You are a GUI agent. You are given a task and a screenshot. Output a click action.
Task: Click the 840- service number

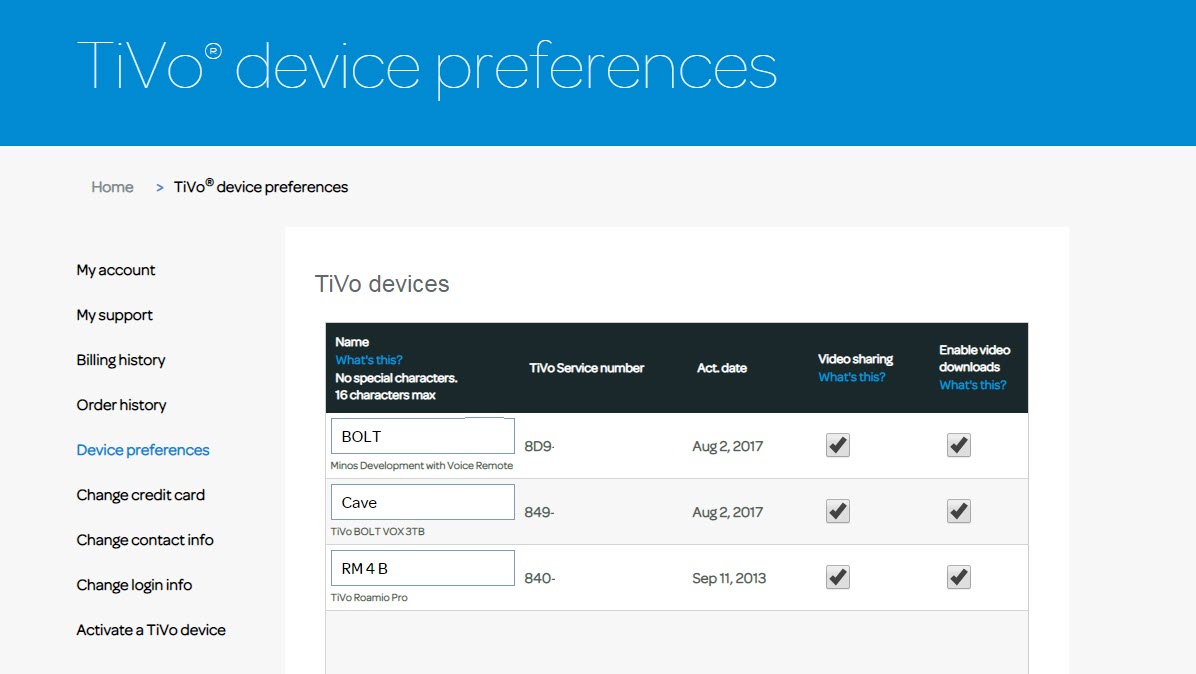coord(539,578)
